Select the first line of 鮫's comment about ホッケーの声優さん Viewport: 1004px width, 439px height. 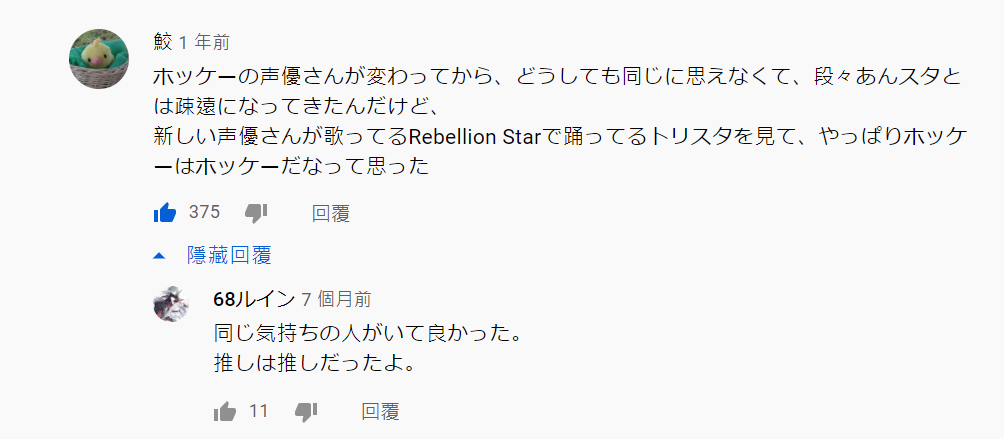pyautogui.click(x=558, y=77)
